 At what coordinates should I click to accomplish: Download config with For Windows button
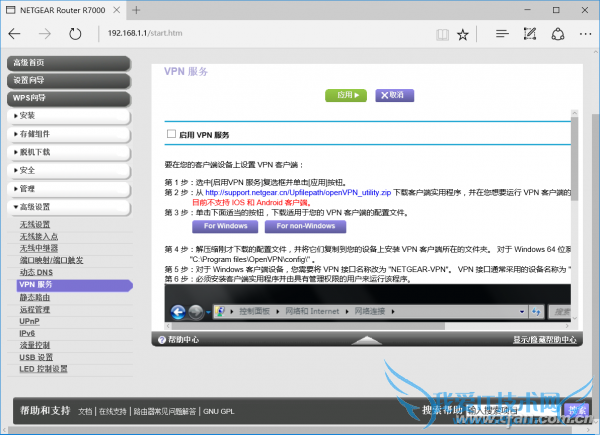coord(225,226)
